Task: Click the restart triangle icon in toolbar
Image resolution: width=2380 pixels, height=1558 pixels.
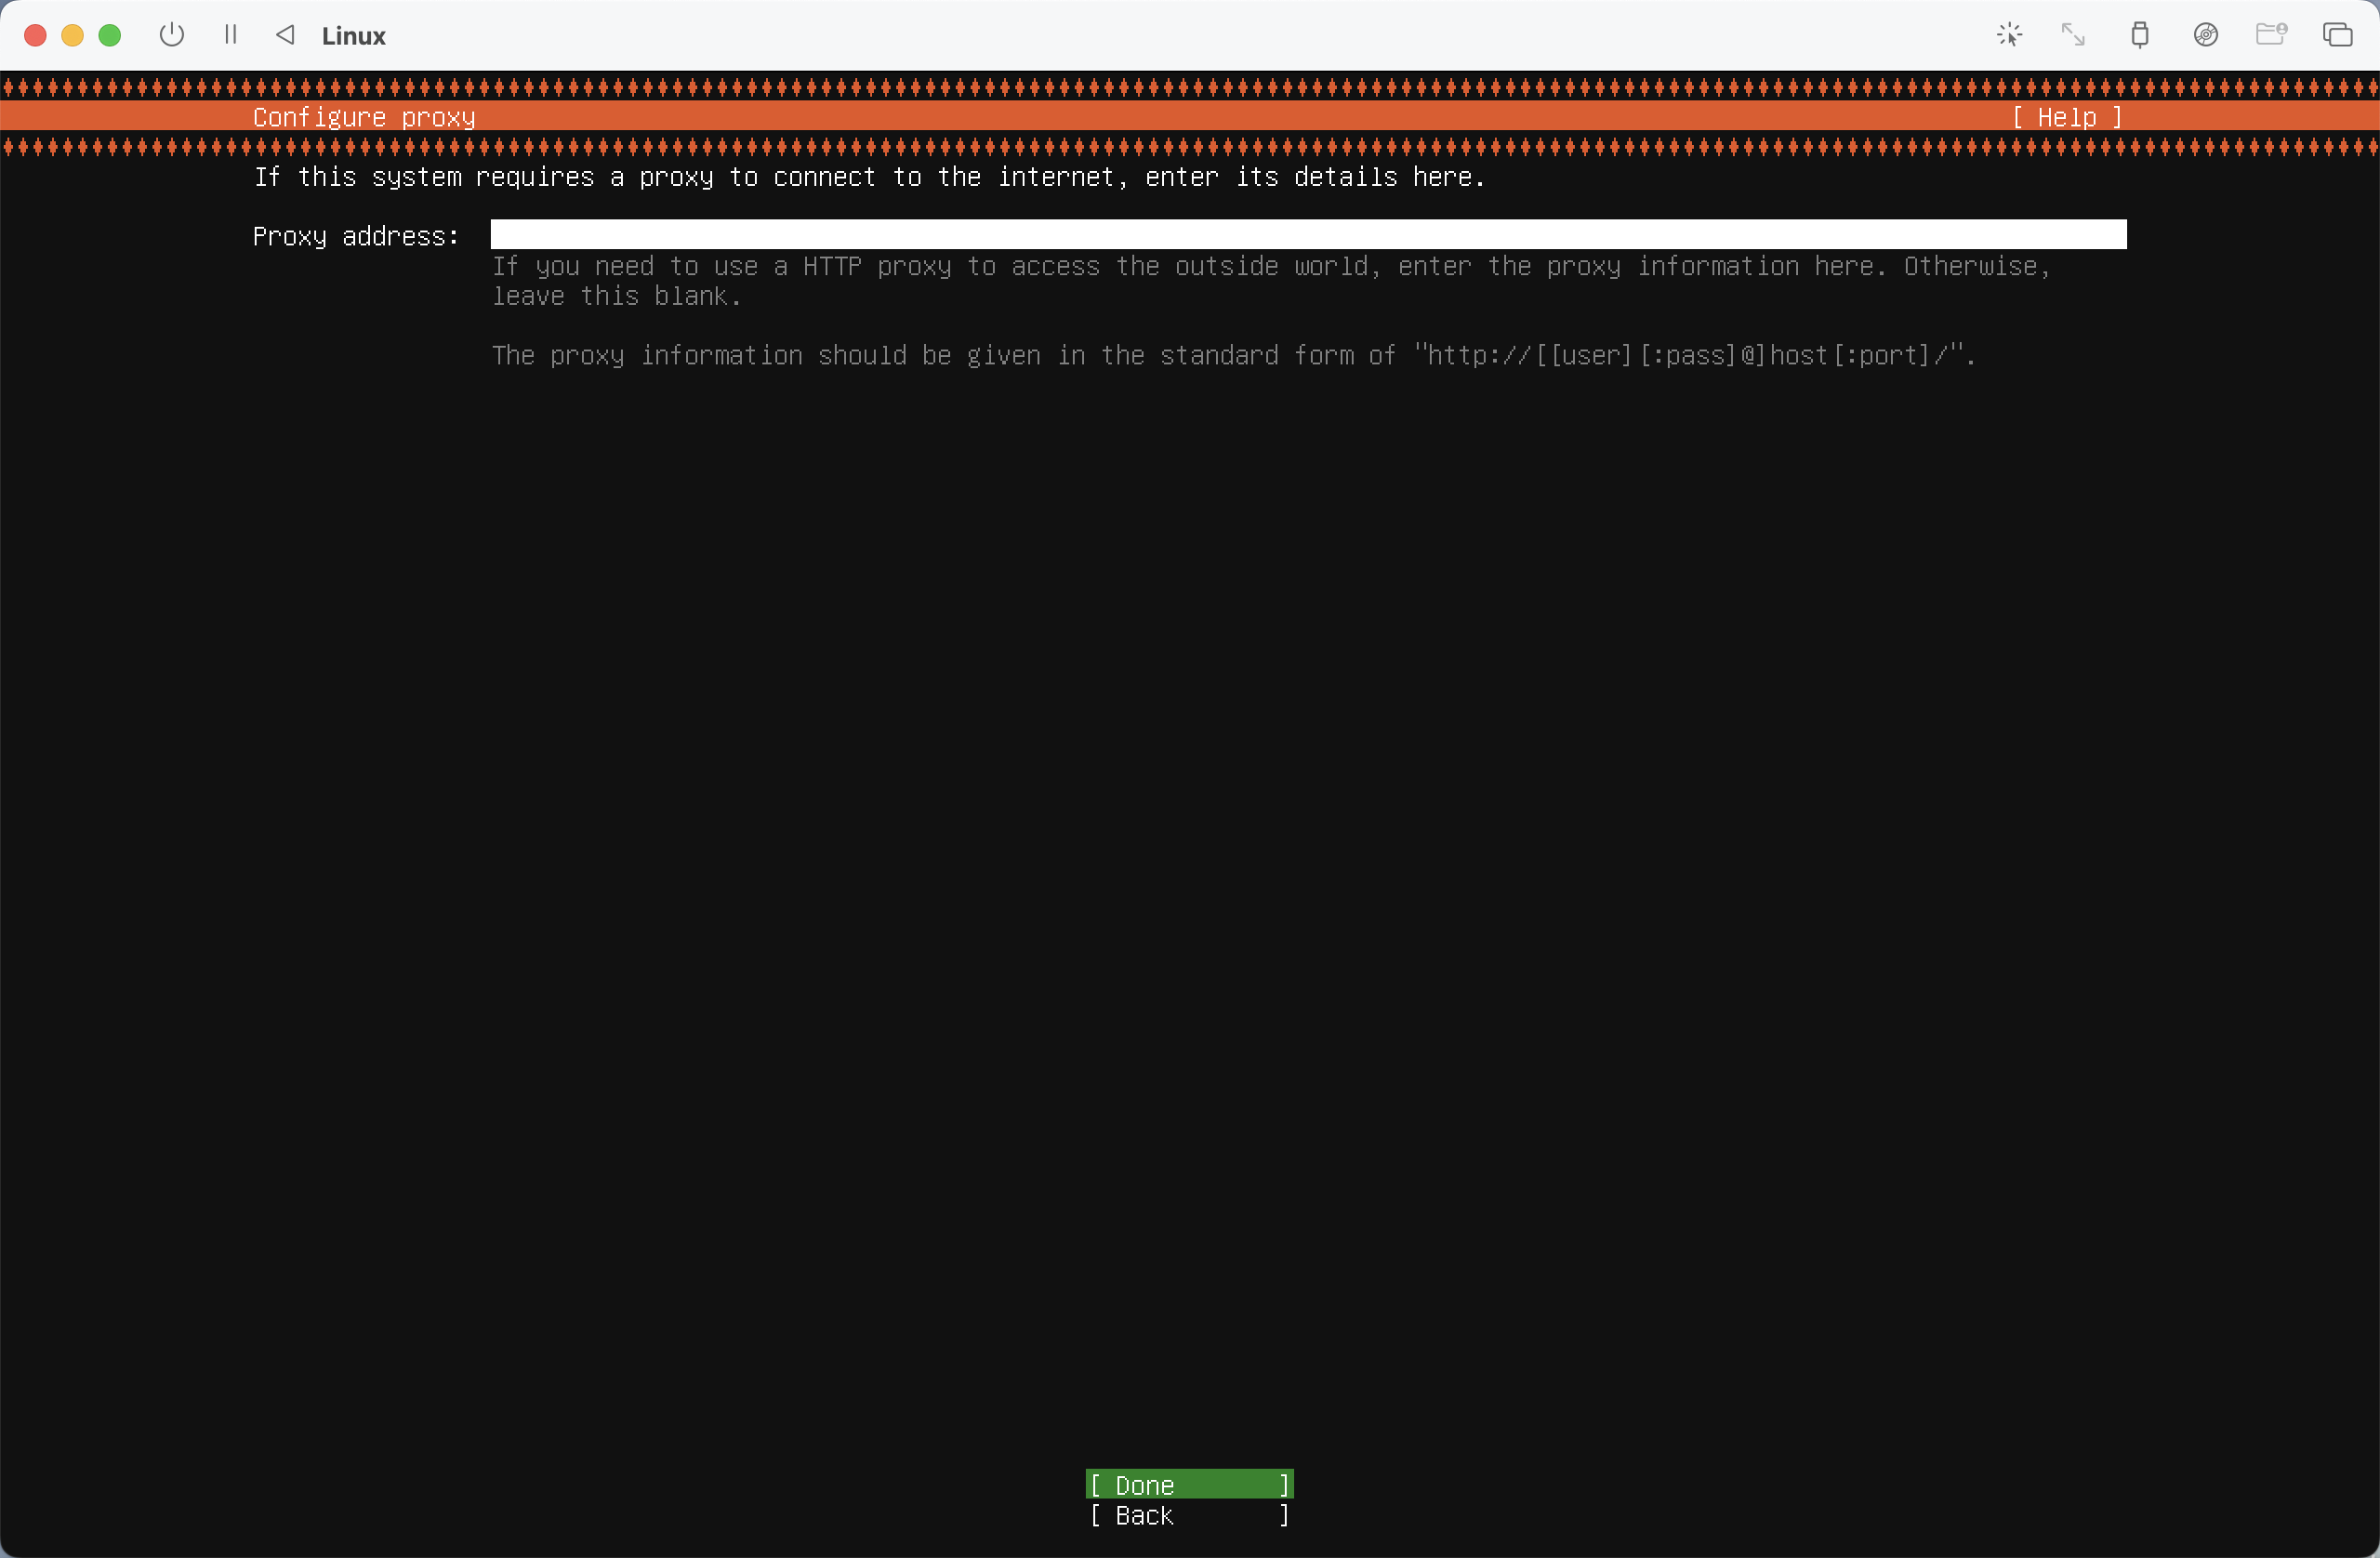Action: pyautogui.click(x=286, y=35)
